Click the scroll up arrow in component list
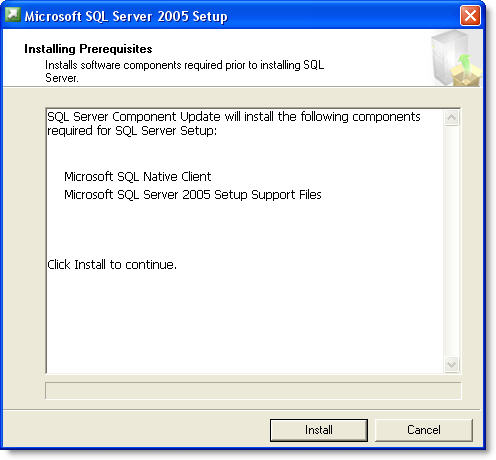Image resolution: width=496 pixels, height=460 pixels. coord(451,118)
